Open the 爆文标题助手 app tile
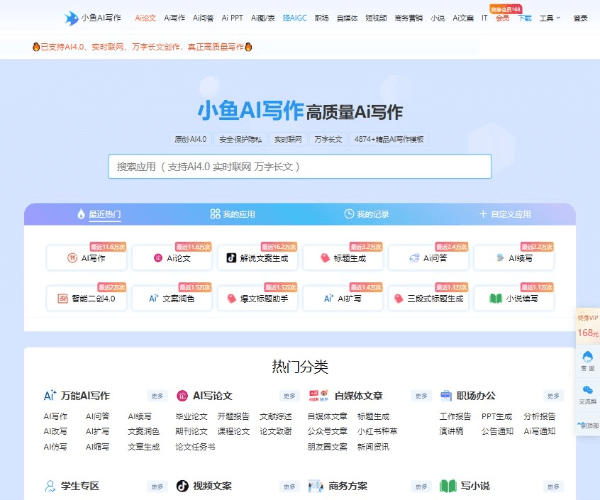 coord(257,298)
